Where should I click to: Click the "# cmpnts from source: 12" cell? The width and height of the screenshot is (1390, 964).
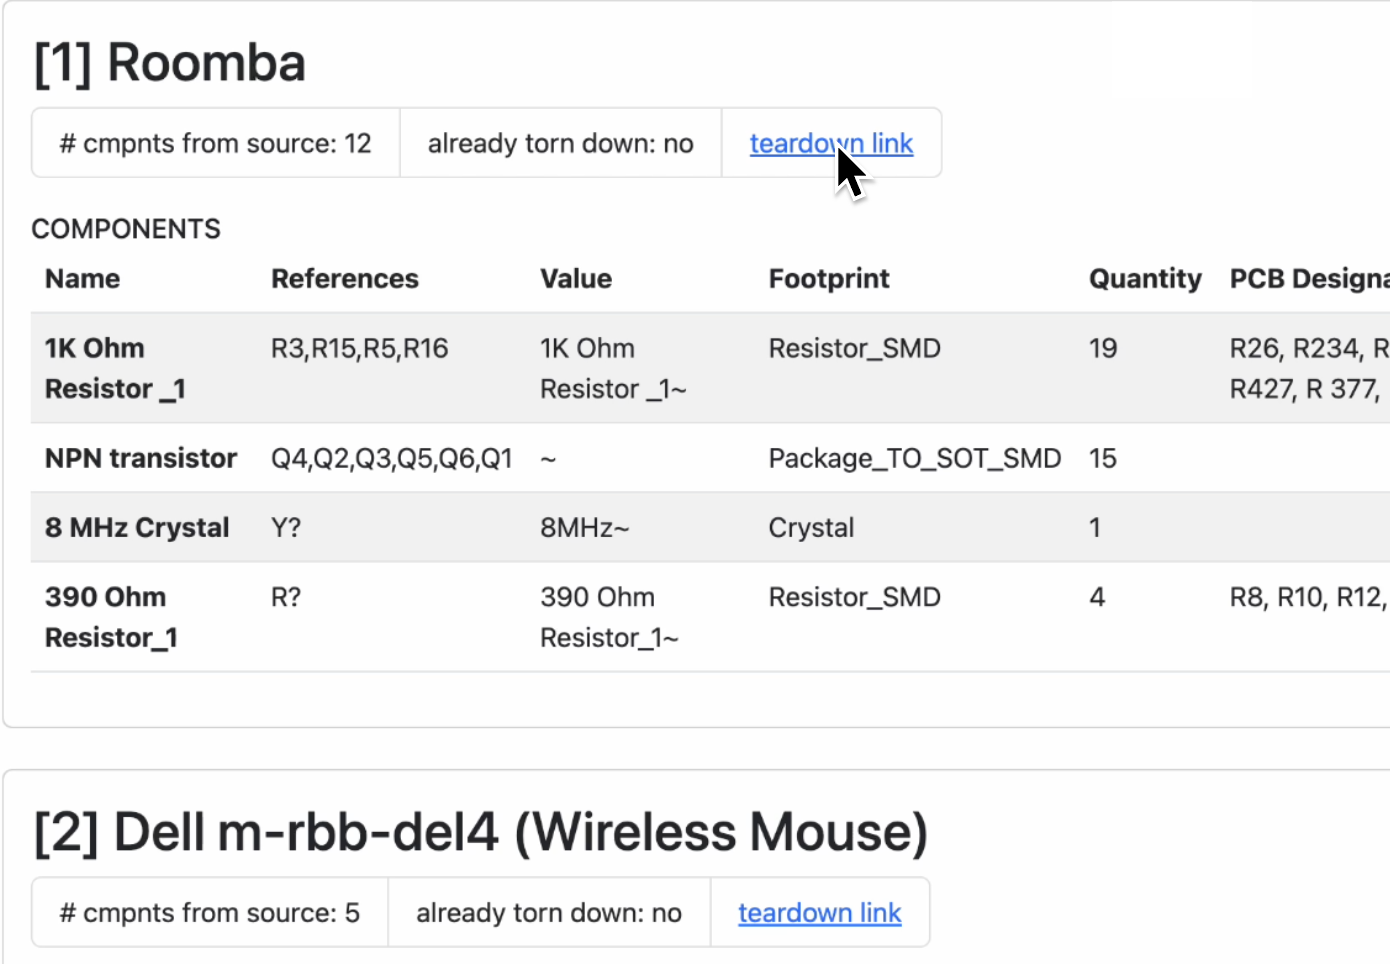tap(215, 144)
